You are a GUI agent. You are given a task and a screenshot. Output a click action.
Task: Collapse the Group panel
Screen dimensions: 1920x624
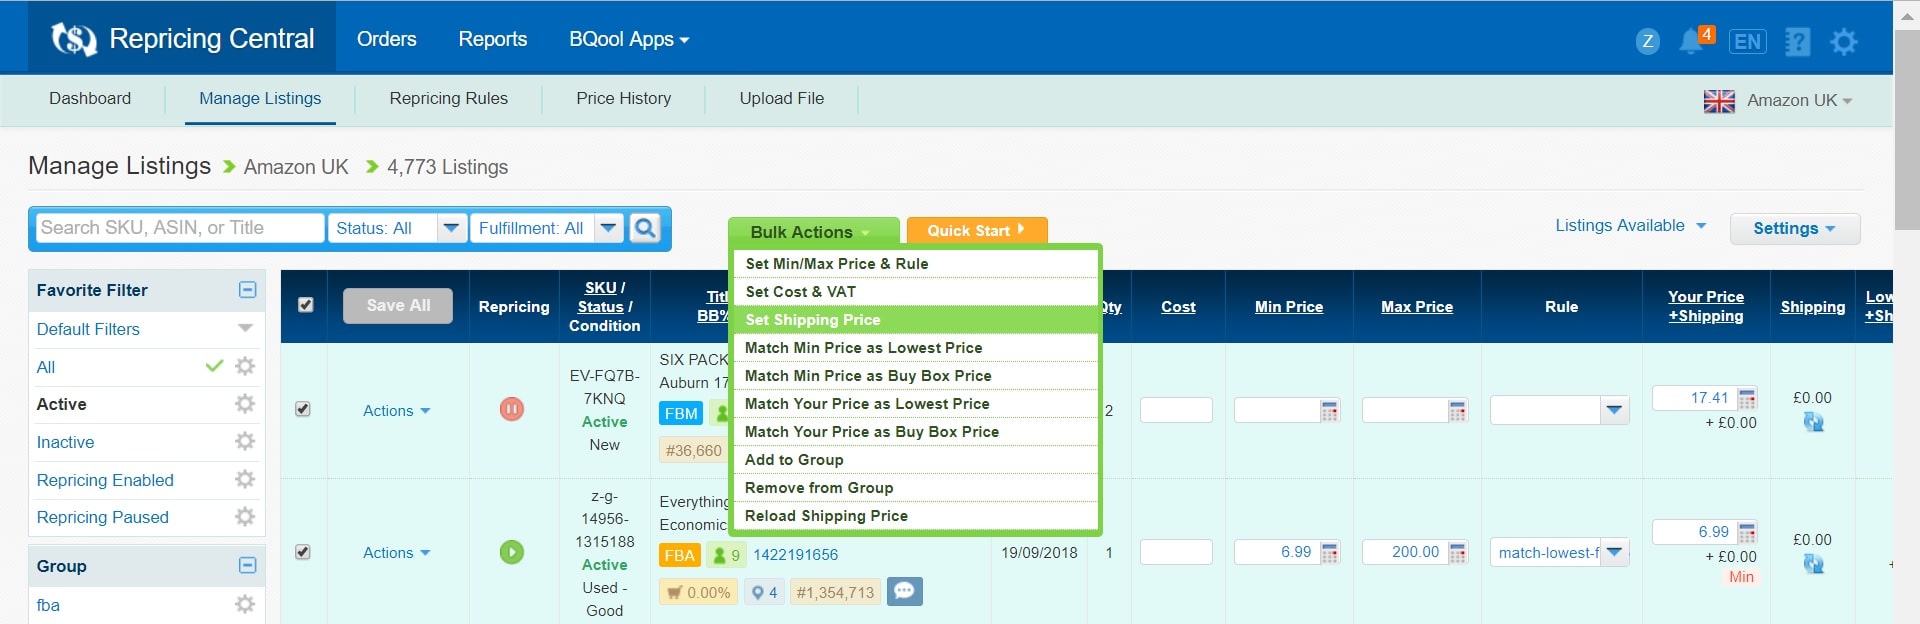(x=248, y=566)
